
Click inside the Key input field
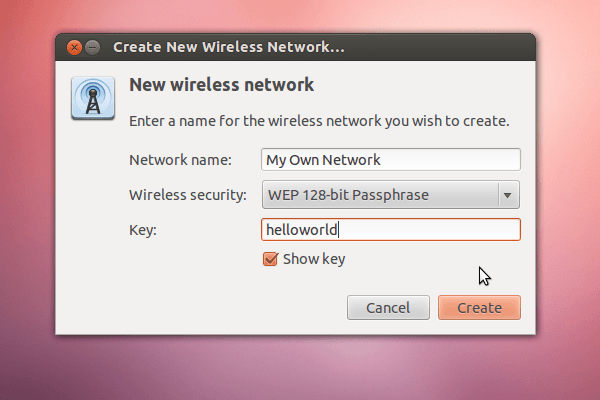click(391, 230)
